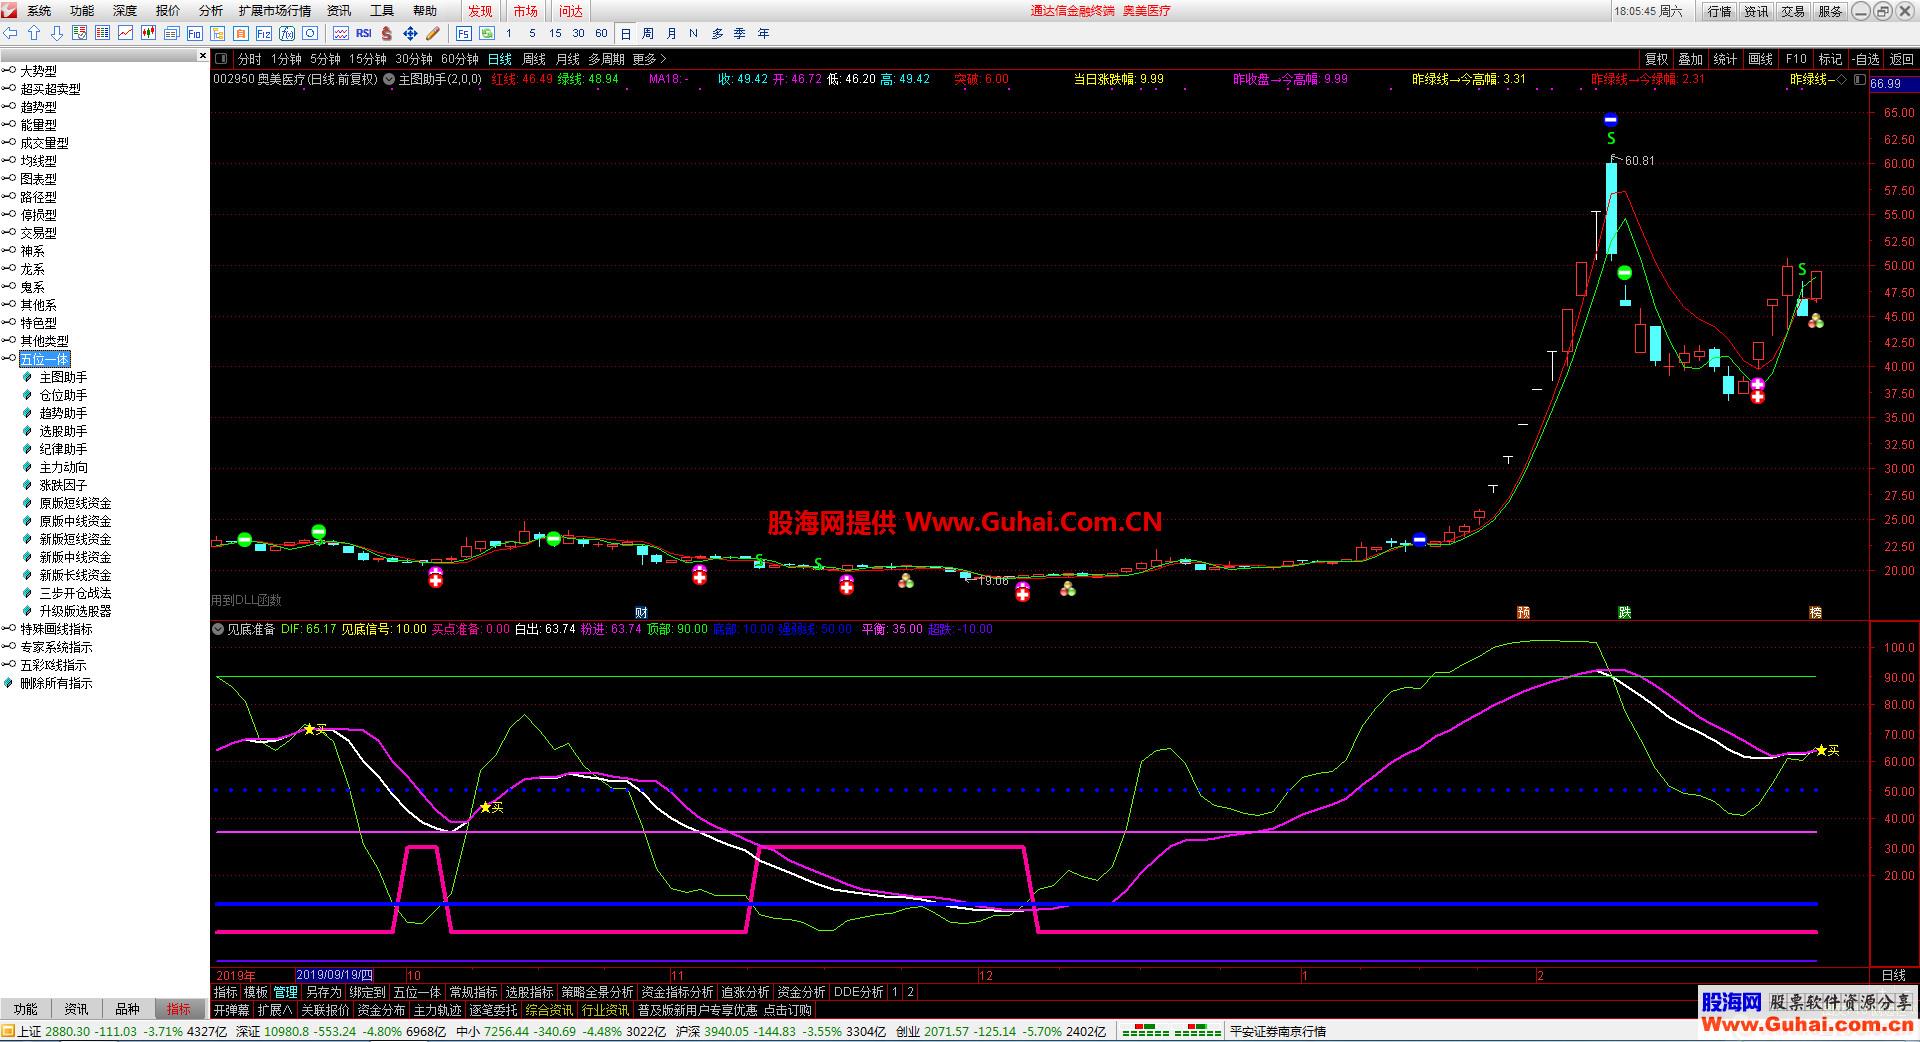Select the RSI indicator icon
This screenshot has width=1920, height=1042.
click(x=364, y=33)
